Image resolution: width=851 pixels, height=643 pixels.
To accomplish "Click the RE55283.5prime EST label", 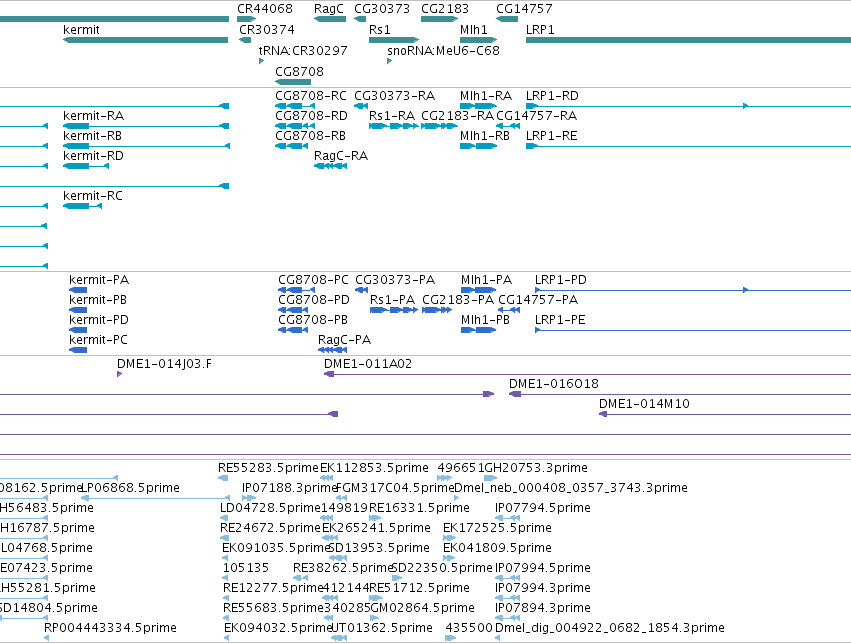I will [x=269, y=468].
